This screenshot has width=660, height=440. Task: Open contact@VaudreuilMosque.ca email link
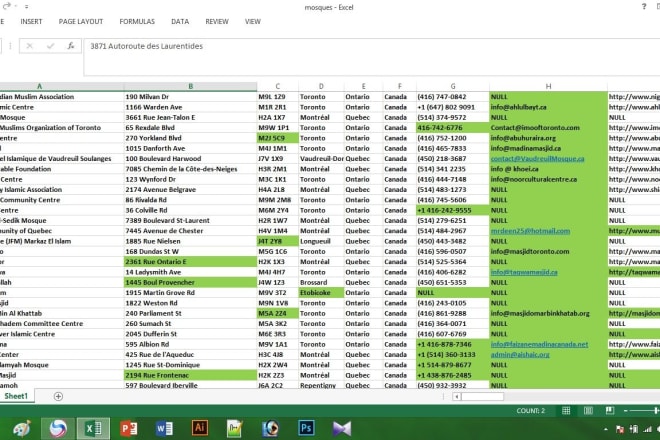click(538, 159)
